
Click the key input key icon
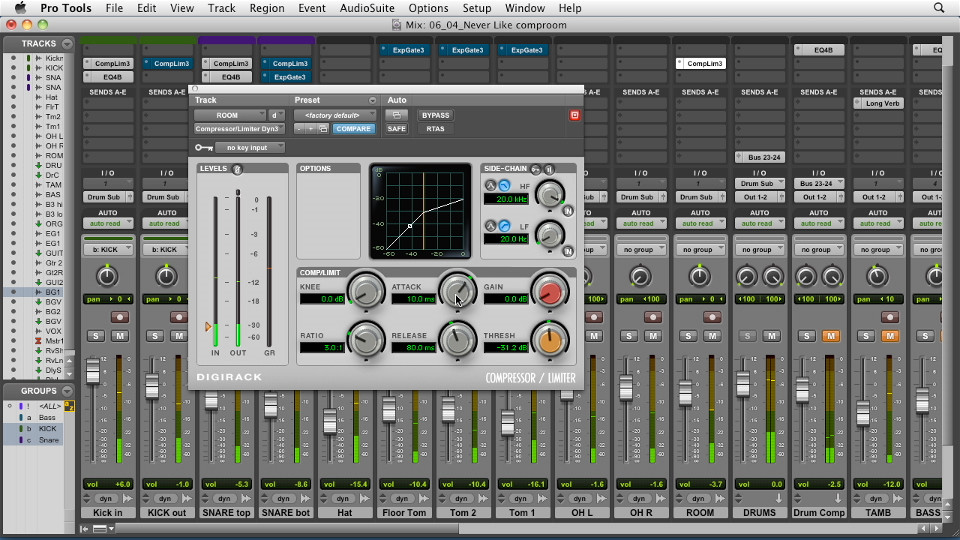pyautogui.click(x=203, y=148)
